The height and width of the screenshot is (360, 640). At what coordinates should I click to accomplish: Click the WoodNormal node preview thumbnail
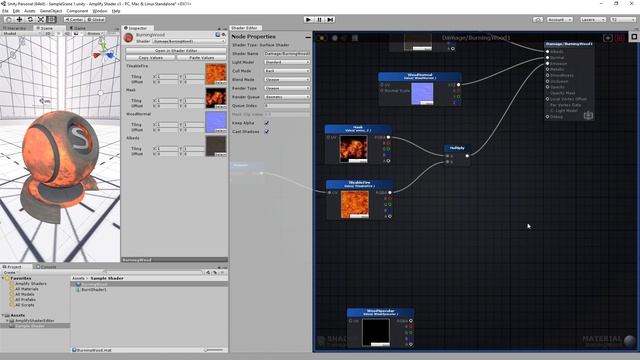[x=422, y=94]
